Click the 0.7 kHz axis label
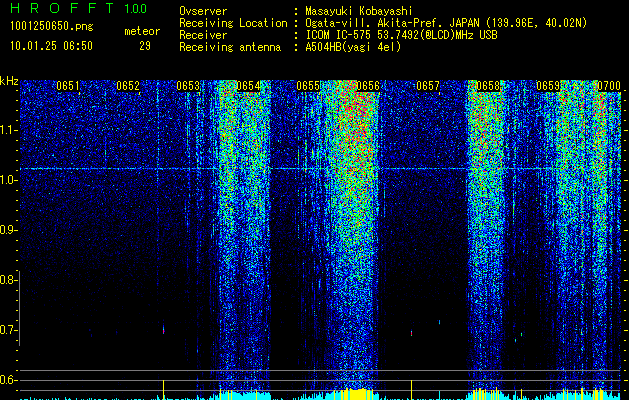629x400 pixels. point(8,330)
